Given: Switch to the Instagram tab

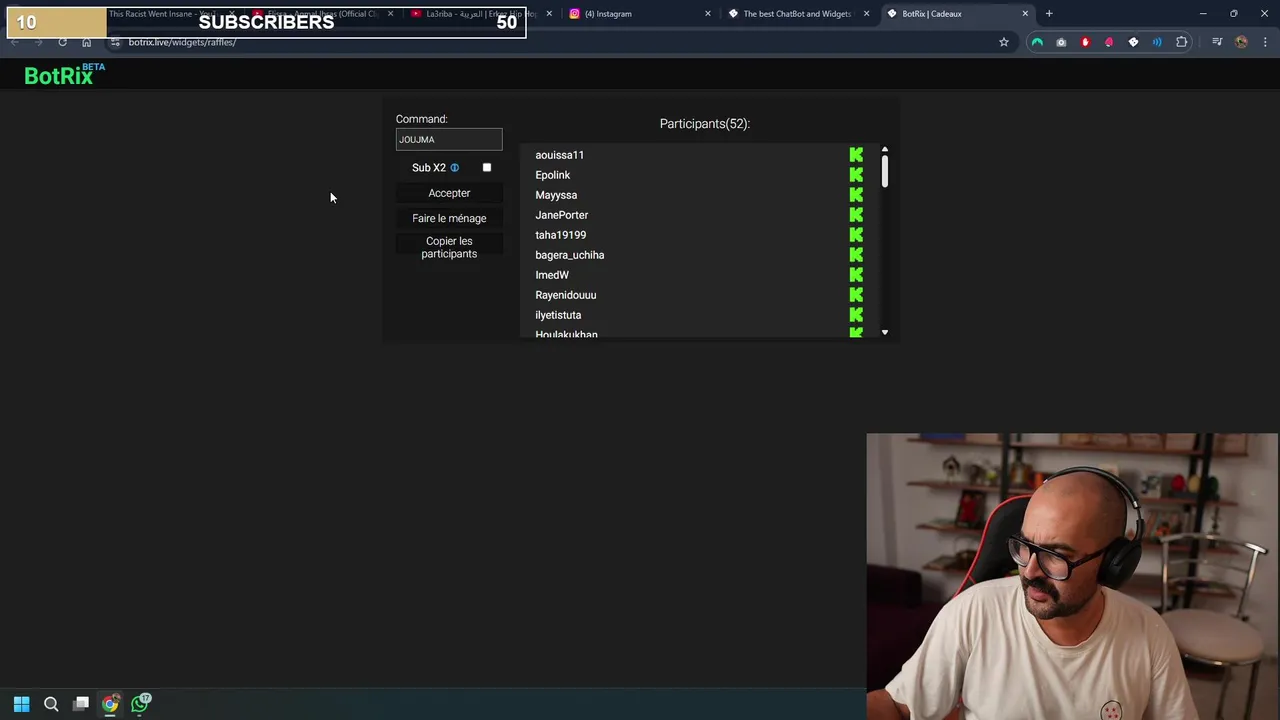Looking at the screenshot, I should (640, 14).
